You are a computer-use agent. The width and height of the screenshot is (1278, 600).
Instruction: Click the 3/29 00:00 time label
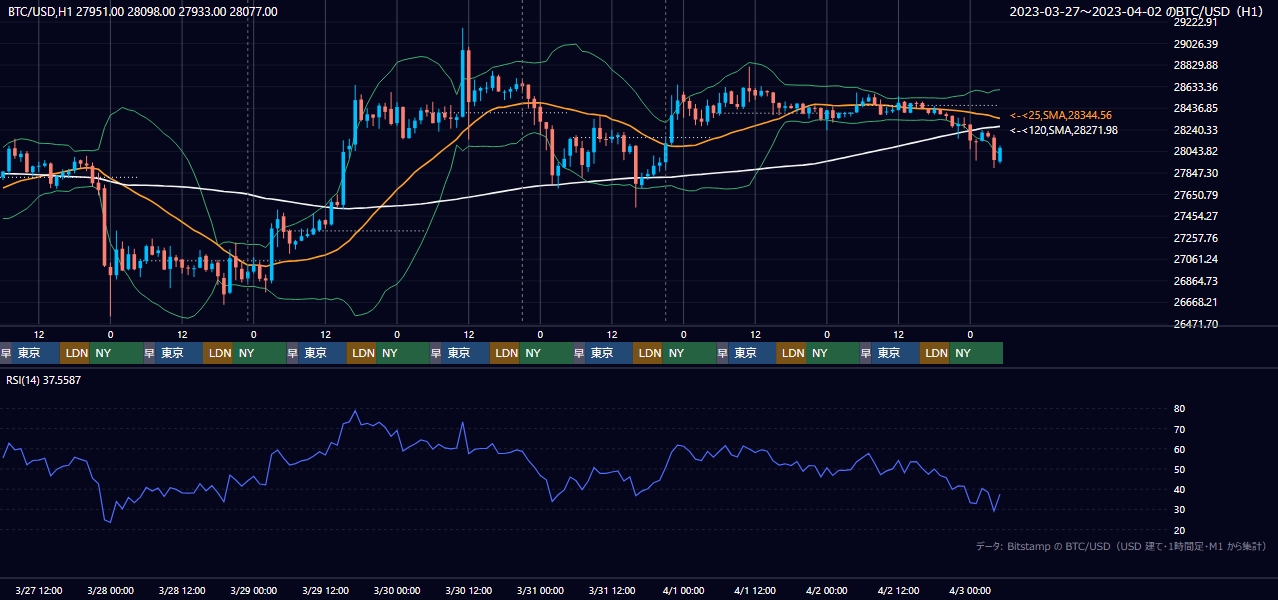click(x=254, y=590)
